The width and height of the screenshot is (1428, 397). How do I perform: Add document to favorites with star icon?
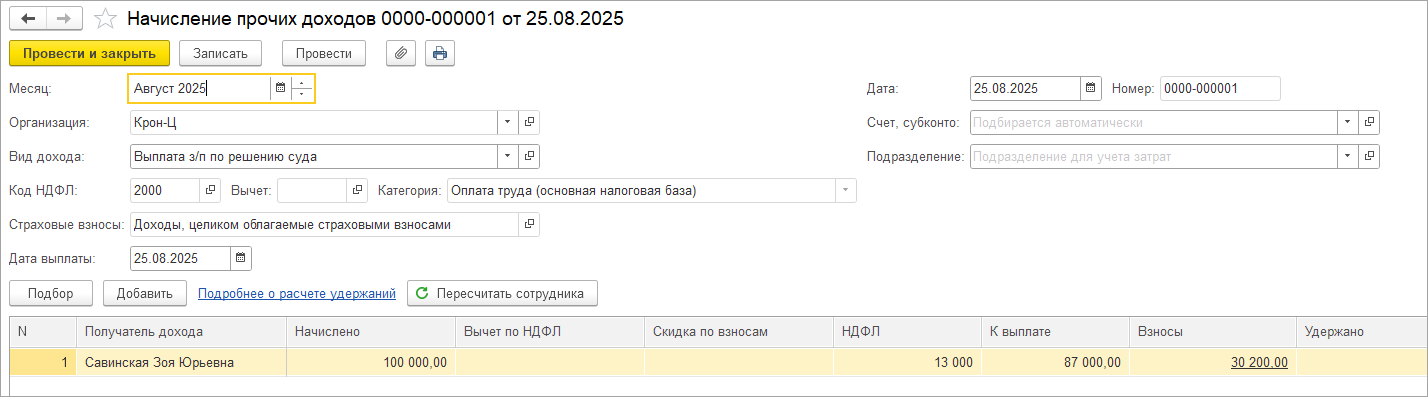[104, 19]
